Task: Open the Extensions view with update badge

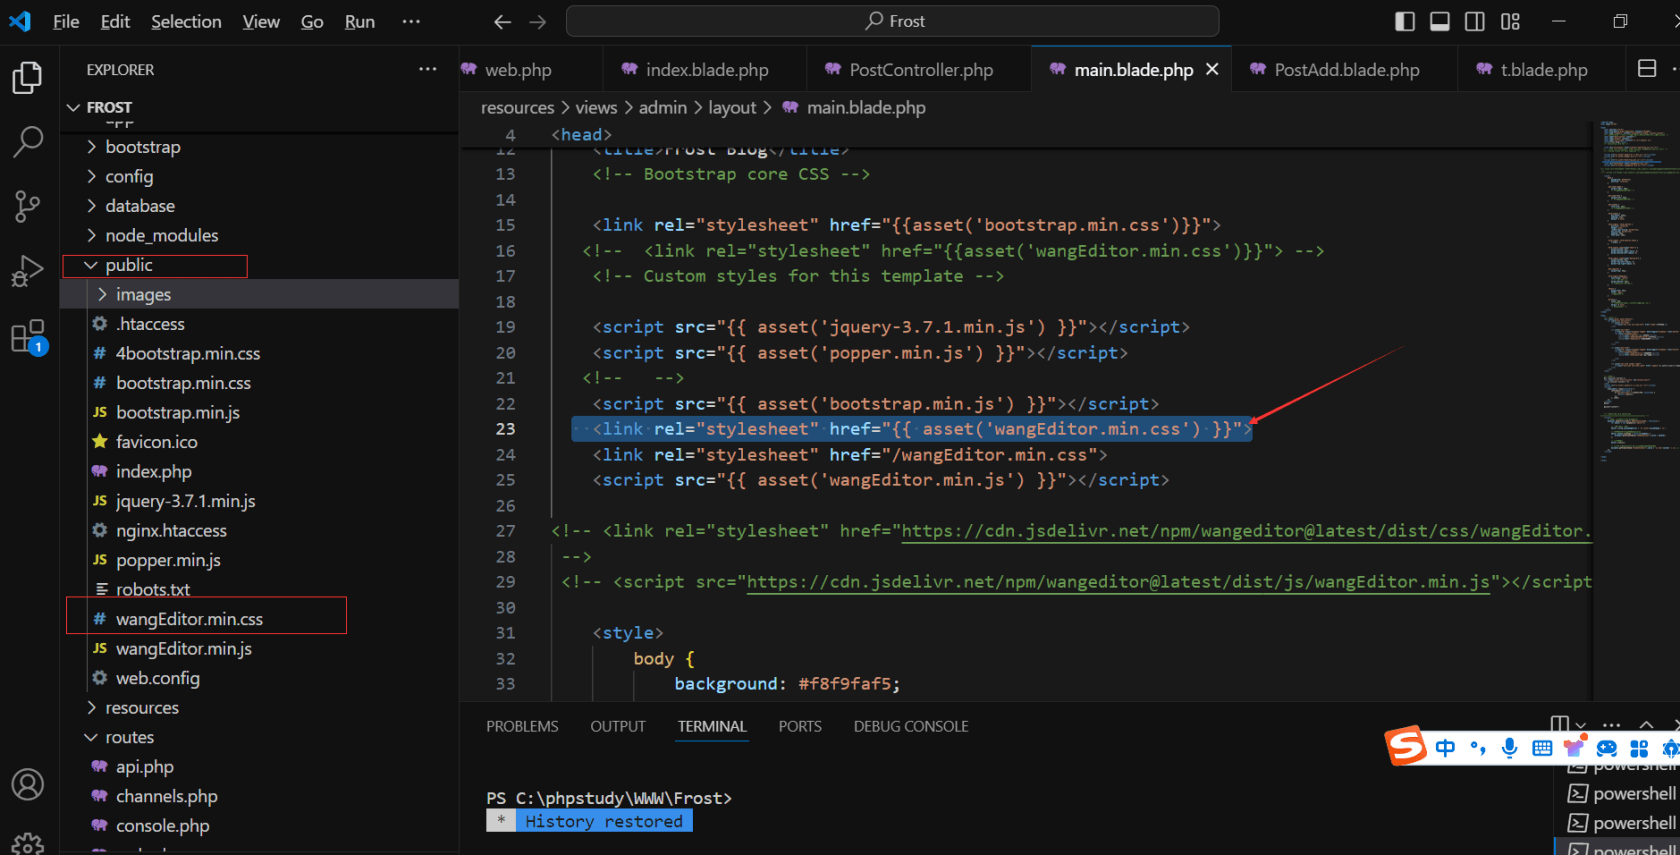Action: pyautogui.click(x=27, y=337)
